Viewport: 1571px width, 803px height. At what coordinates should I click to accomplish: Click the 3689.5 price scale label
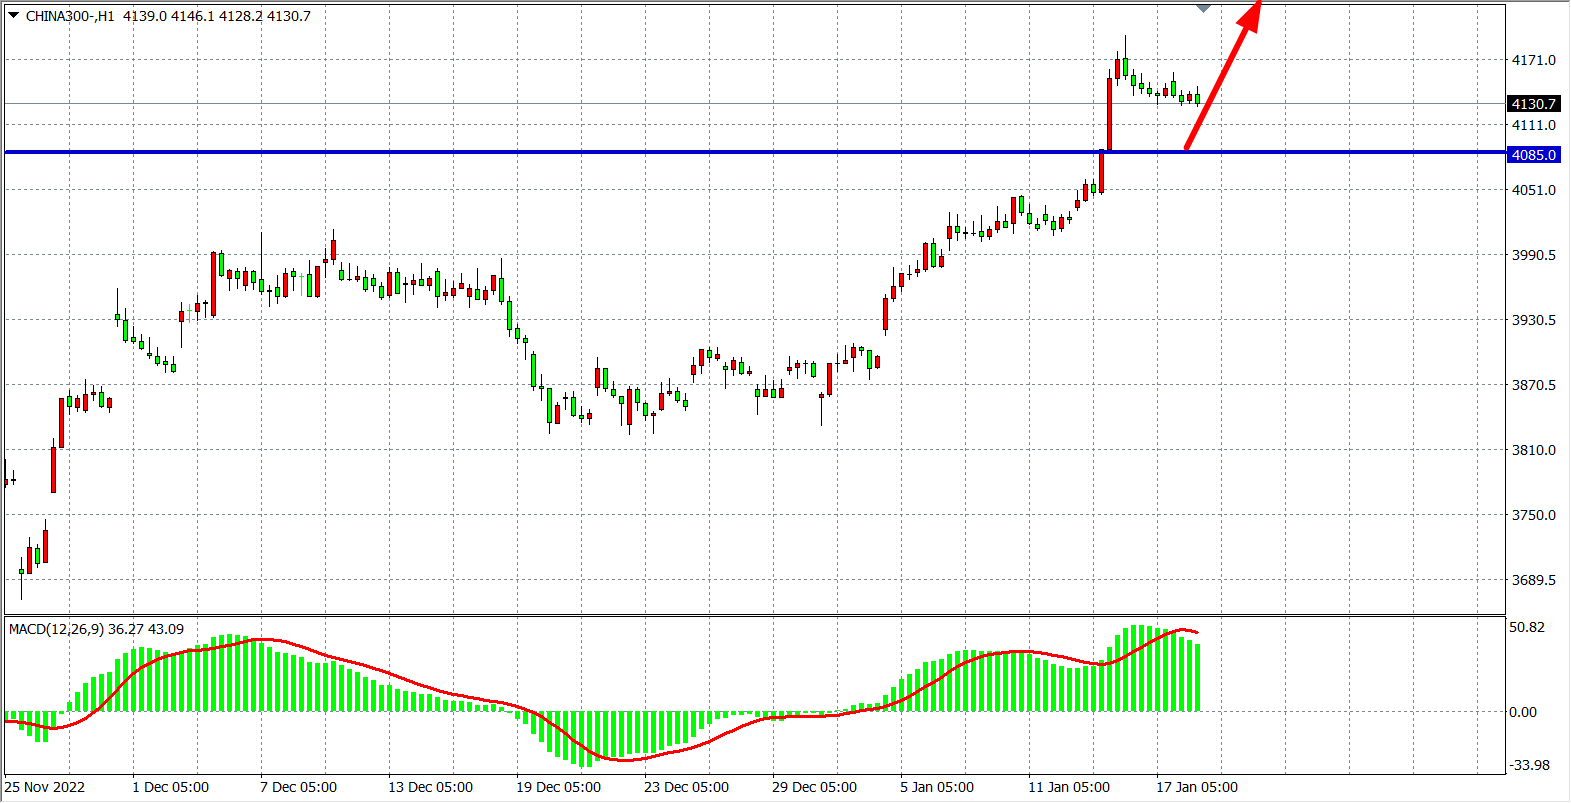pyautogui.click(x=1533, y=580)
